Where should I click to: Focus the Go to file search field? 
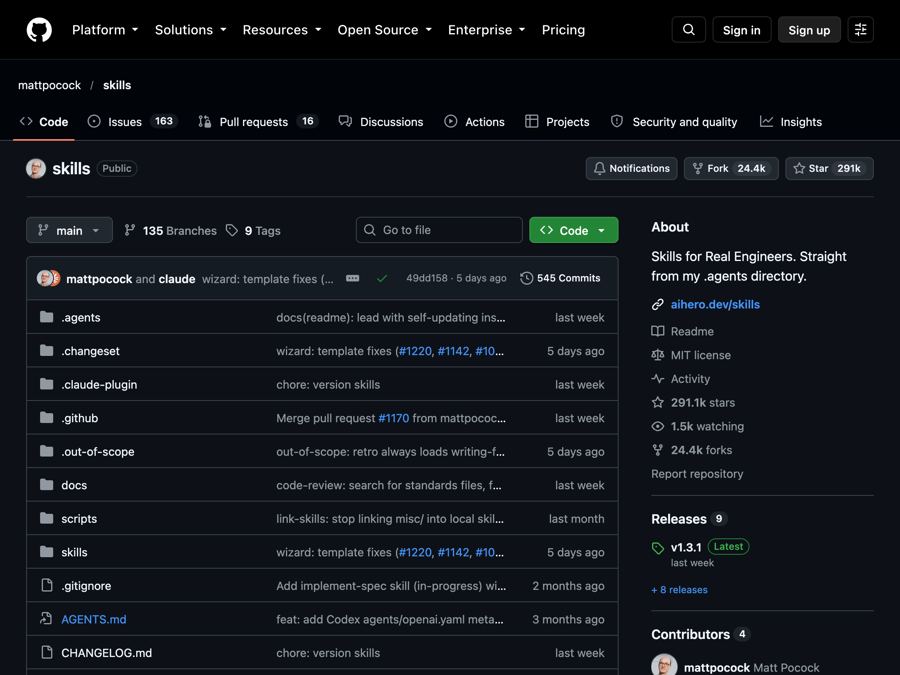pos(439,230)
